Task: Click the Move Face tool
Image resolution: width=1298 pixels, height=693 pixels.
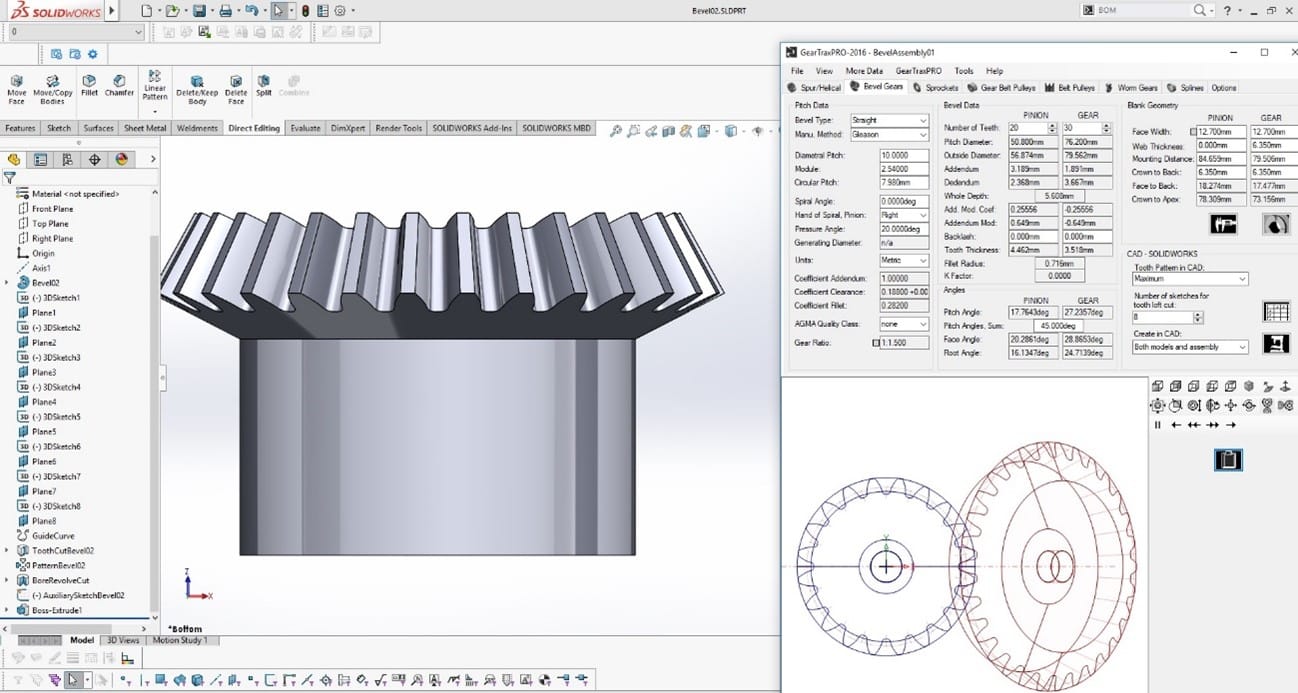Action: tap(17, 88)
